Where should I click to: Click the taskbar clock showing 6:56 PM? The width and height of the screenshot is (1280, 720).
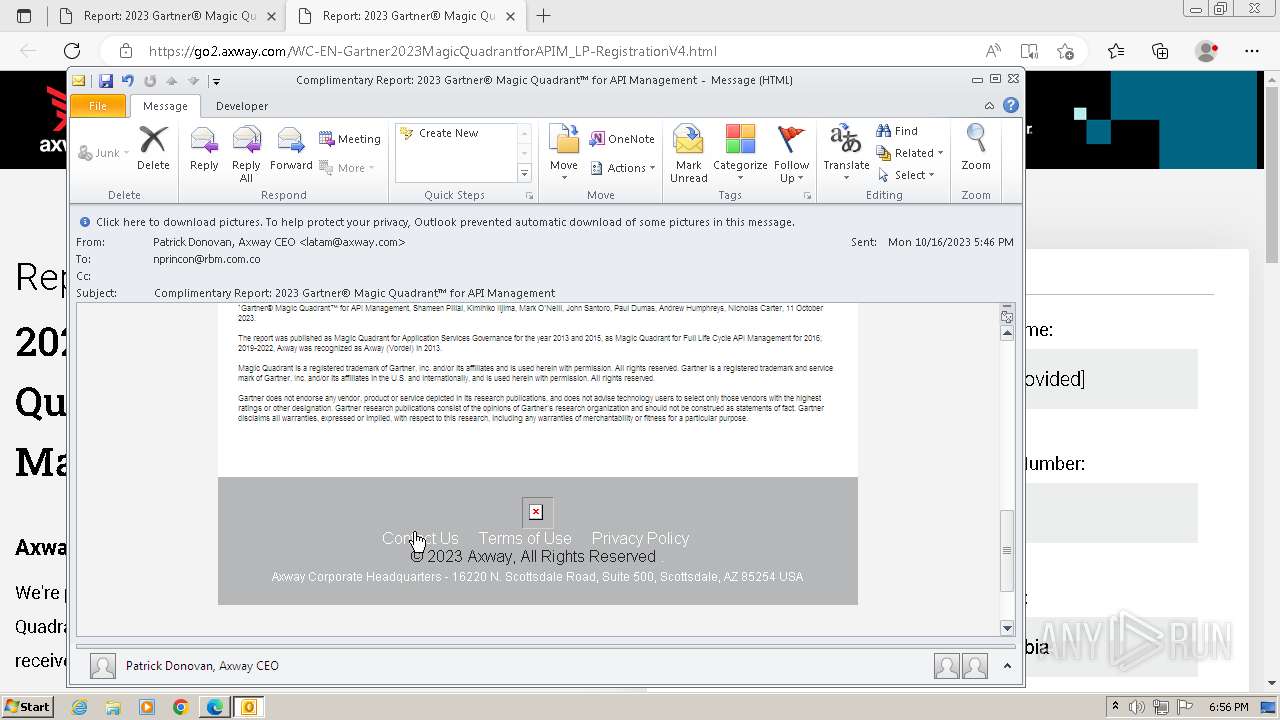[1228, 707]
